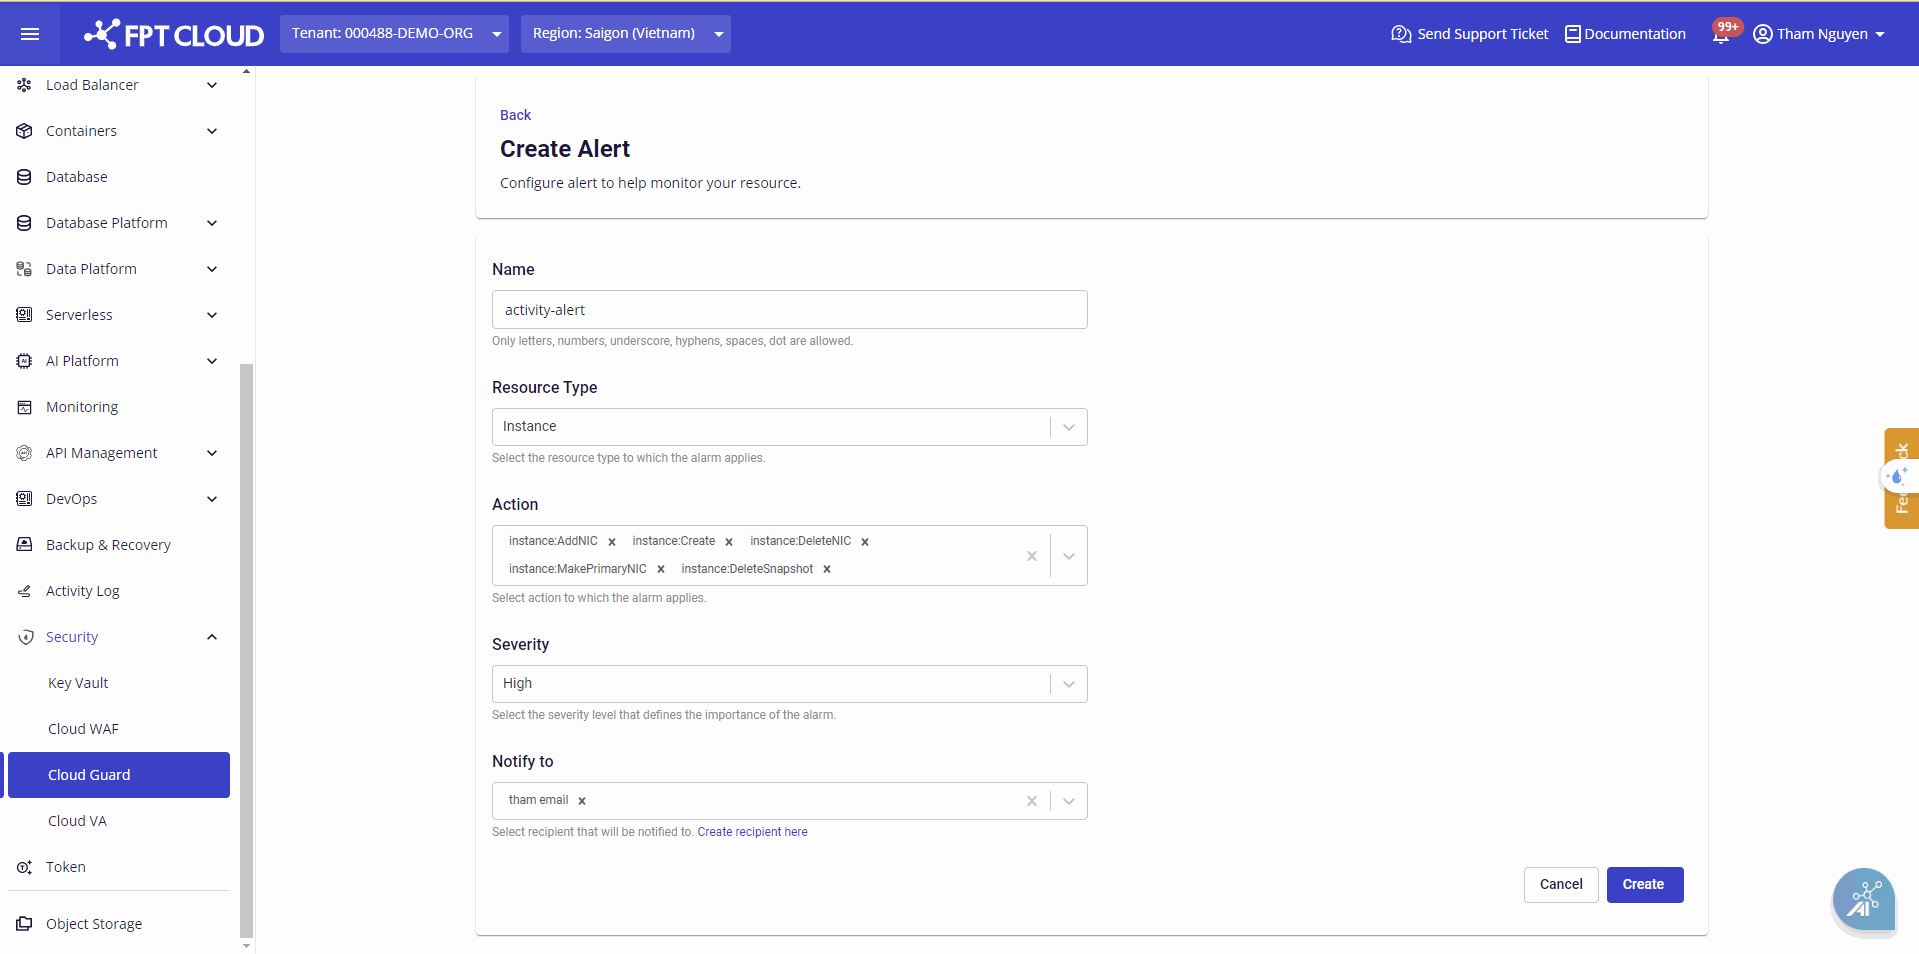Open the Feedback side tab

click(x=1901, y=478)
